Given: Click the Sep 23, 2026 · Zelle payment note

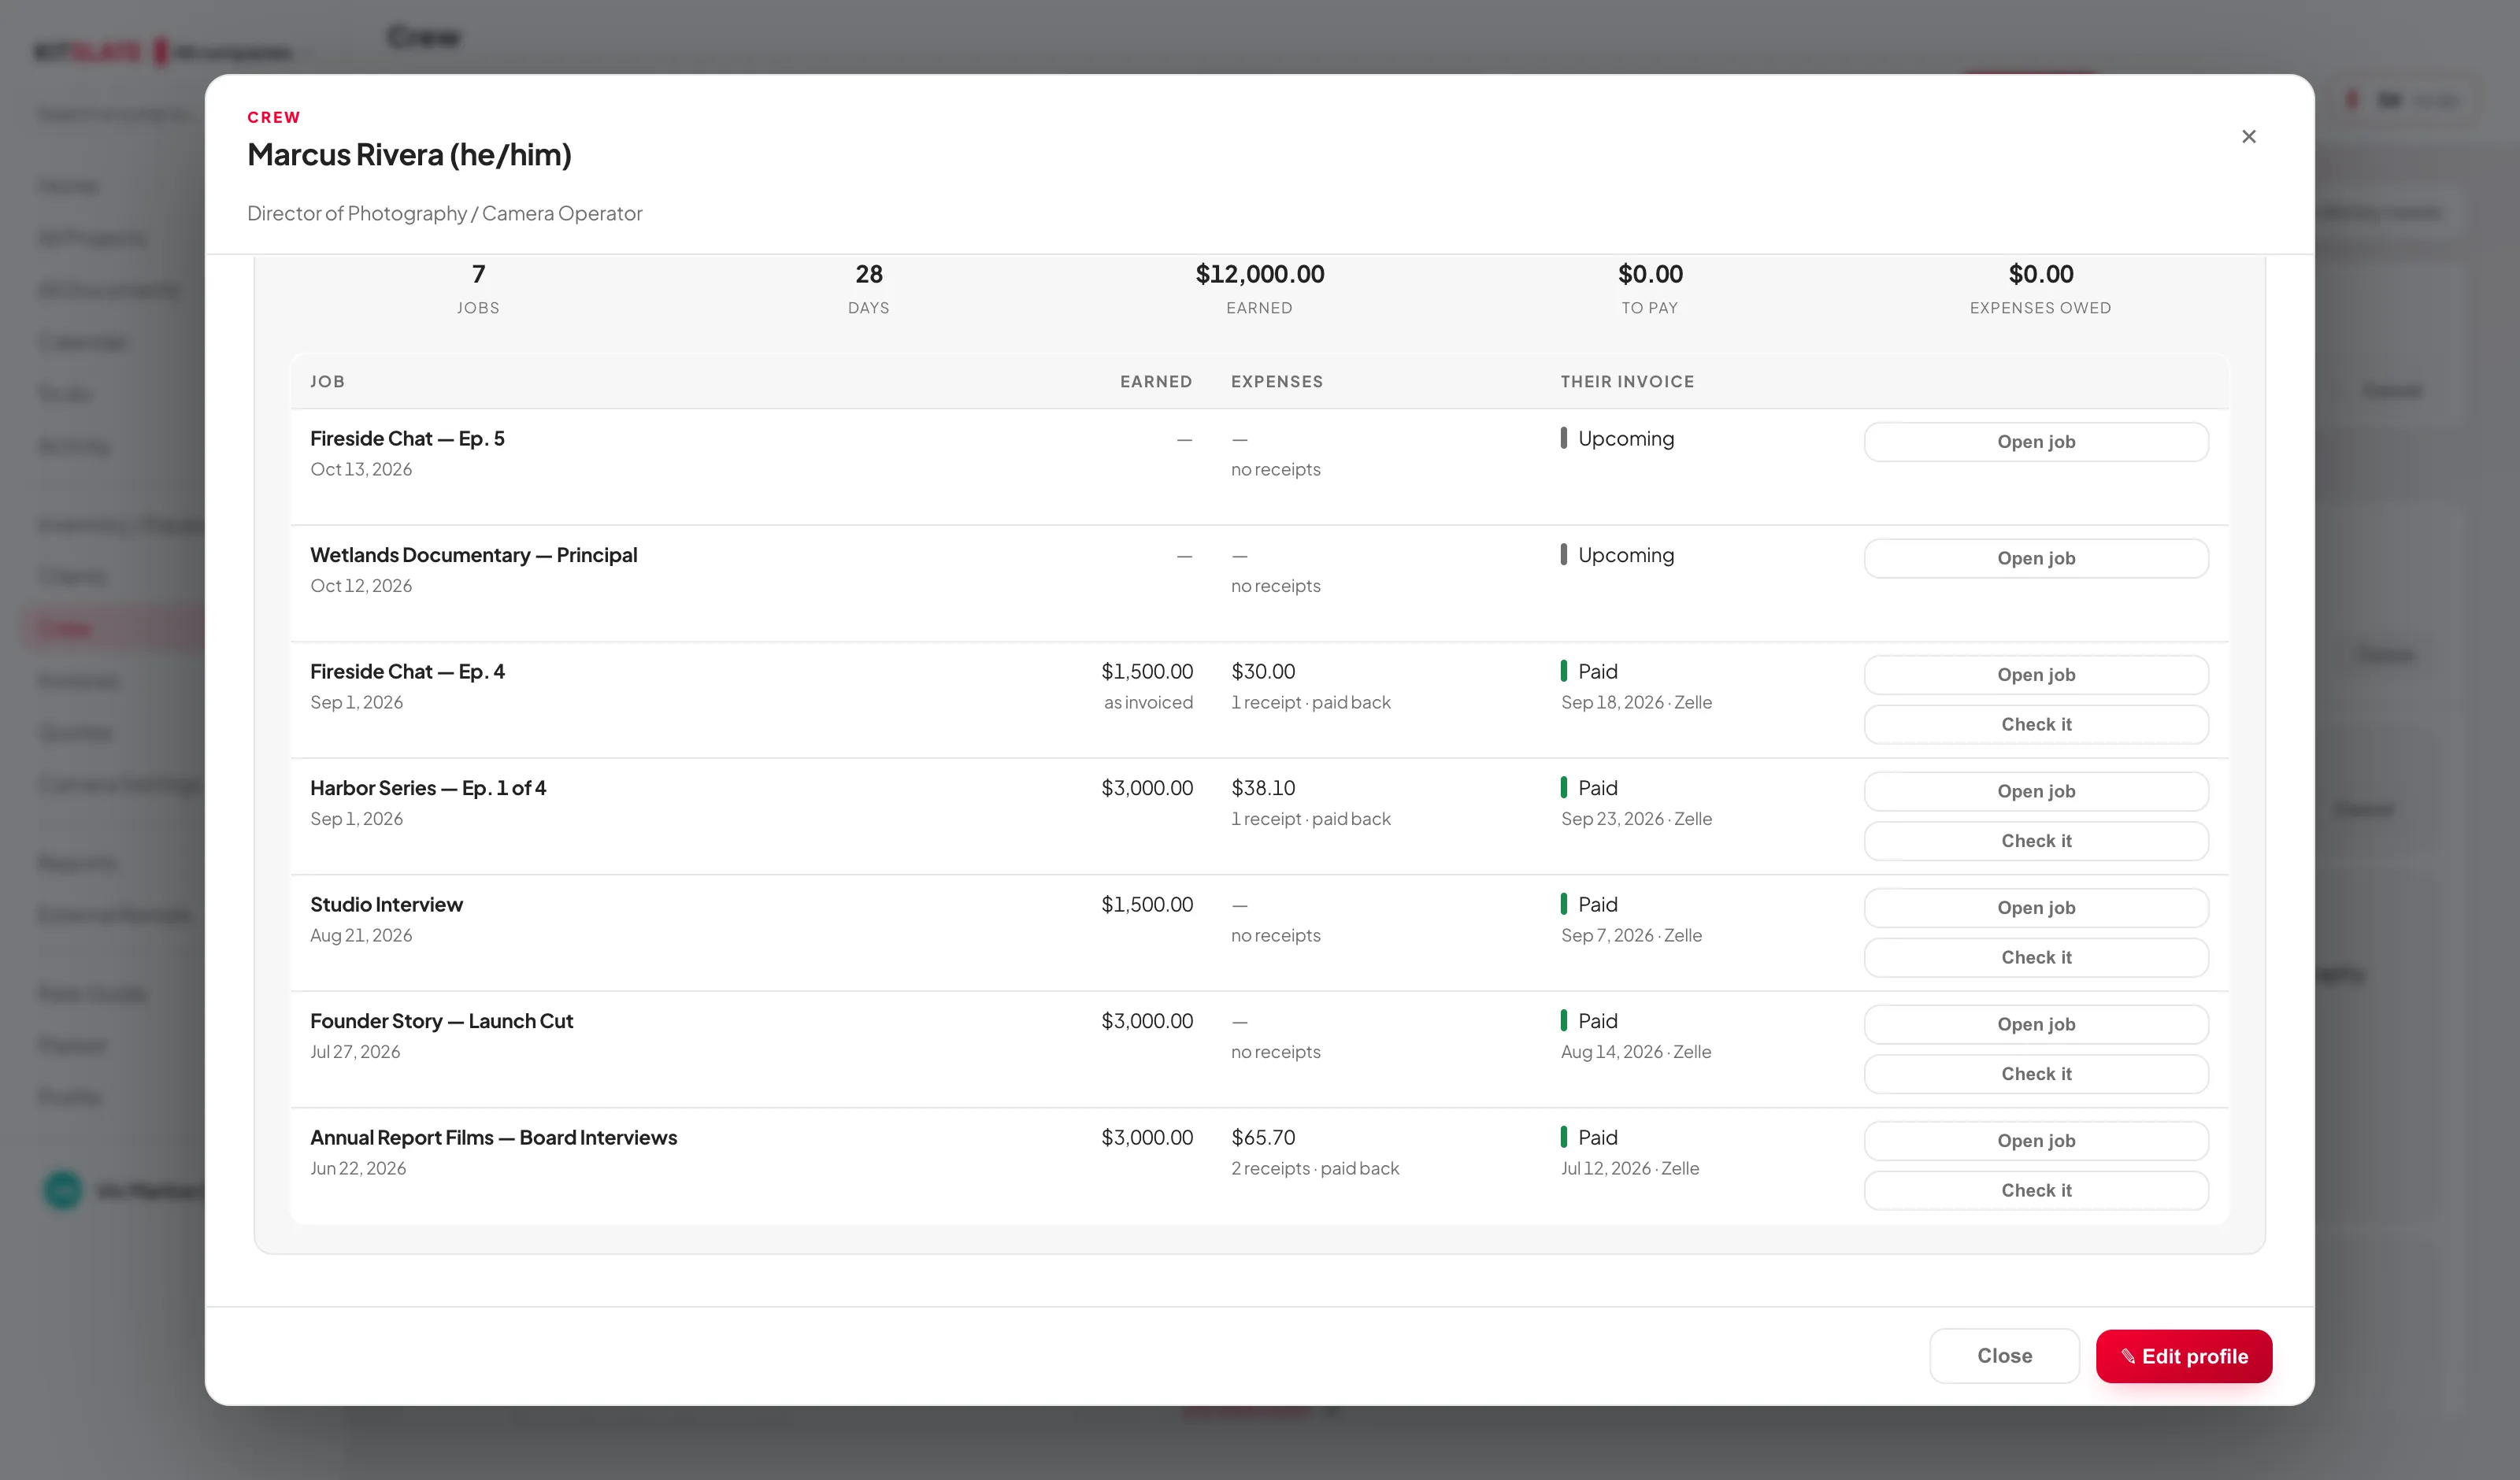Looking at the screenshot, I should (1636, 819).
